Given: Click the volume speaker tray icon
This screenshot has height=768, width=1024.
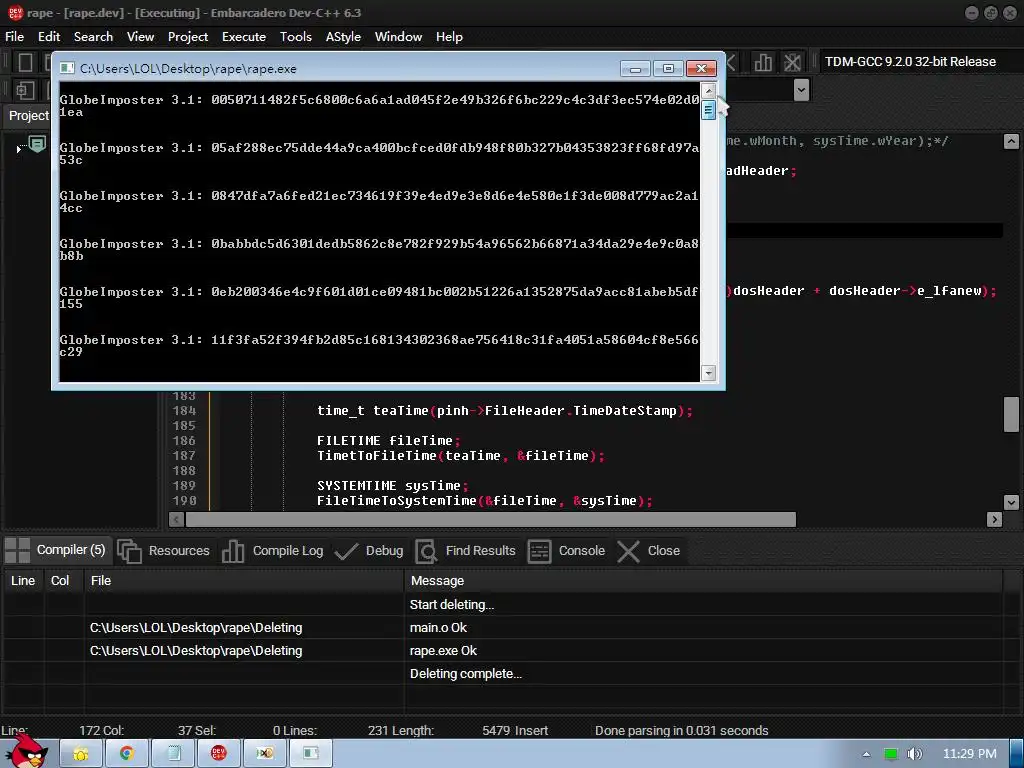Looking at the screenshot, I should (914, 754).
